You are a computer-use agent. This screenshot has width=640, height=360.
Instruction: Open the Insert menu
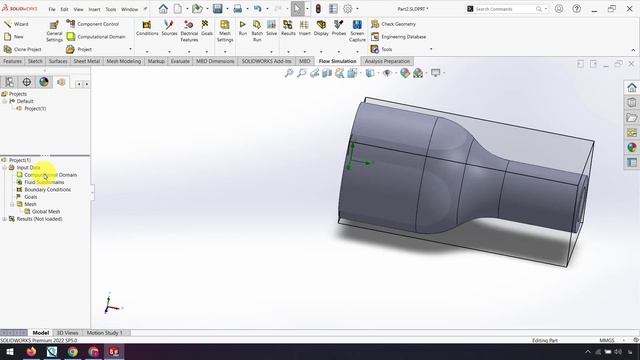(94, 9)
